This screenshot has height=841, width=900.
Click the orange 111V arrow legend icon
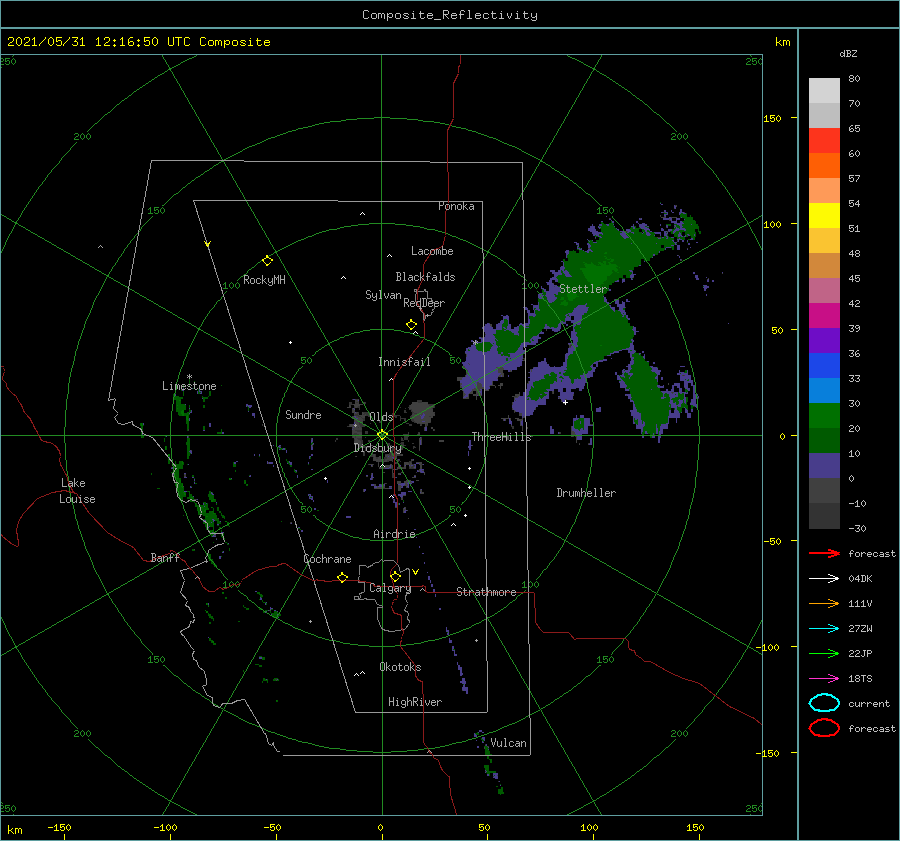coord(824,603)
